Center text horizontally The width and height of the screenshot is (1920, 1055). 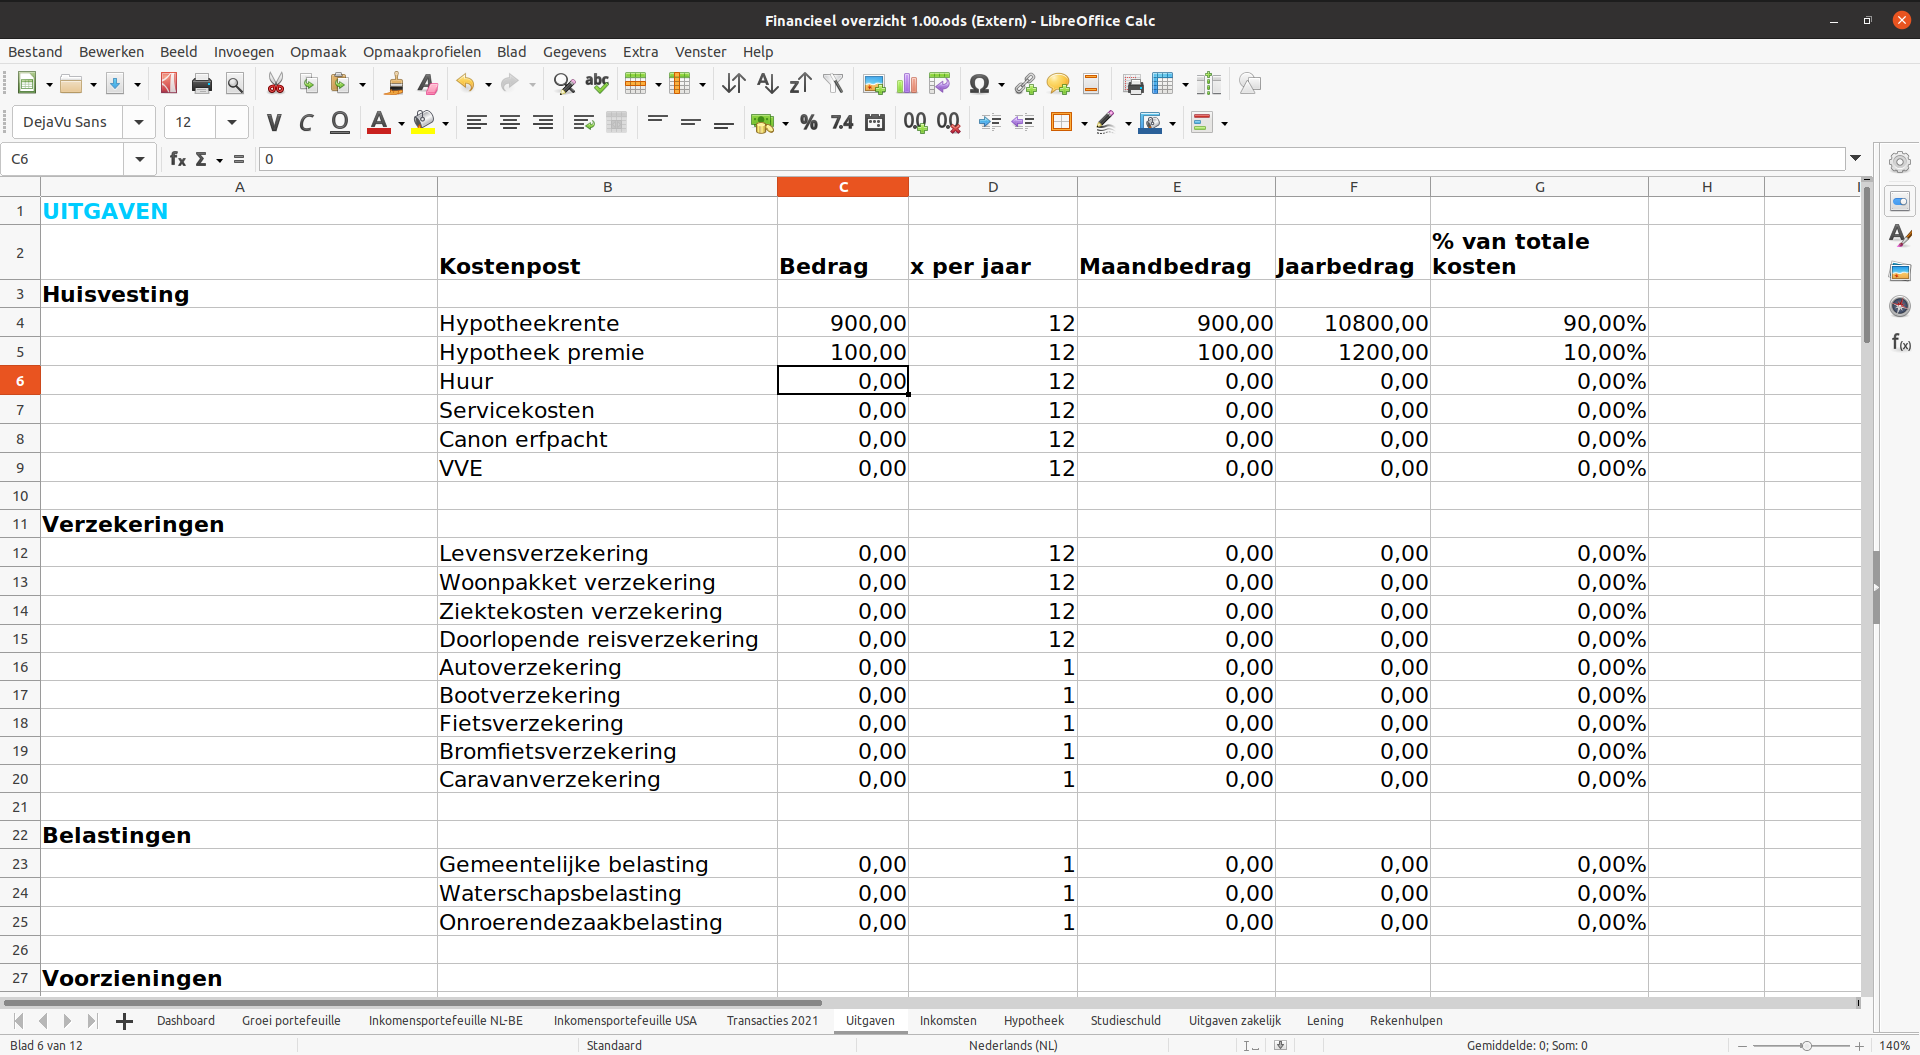(x=510, y=122)
